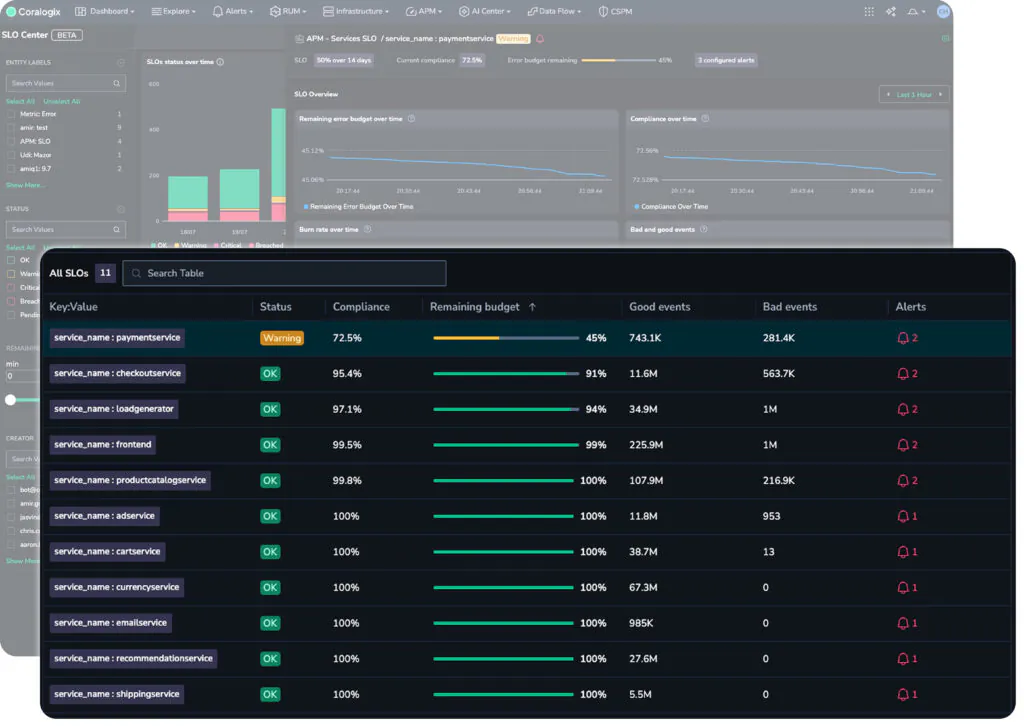
Task: Click search icon in Status search box
Action: 116,230
